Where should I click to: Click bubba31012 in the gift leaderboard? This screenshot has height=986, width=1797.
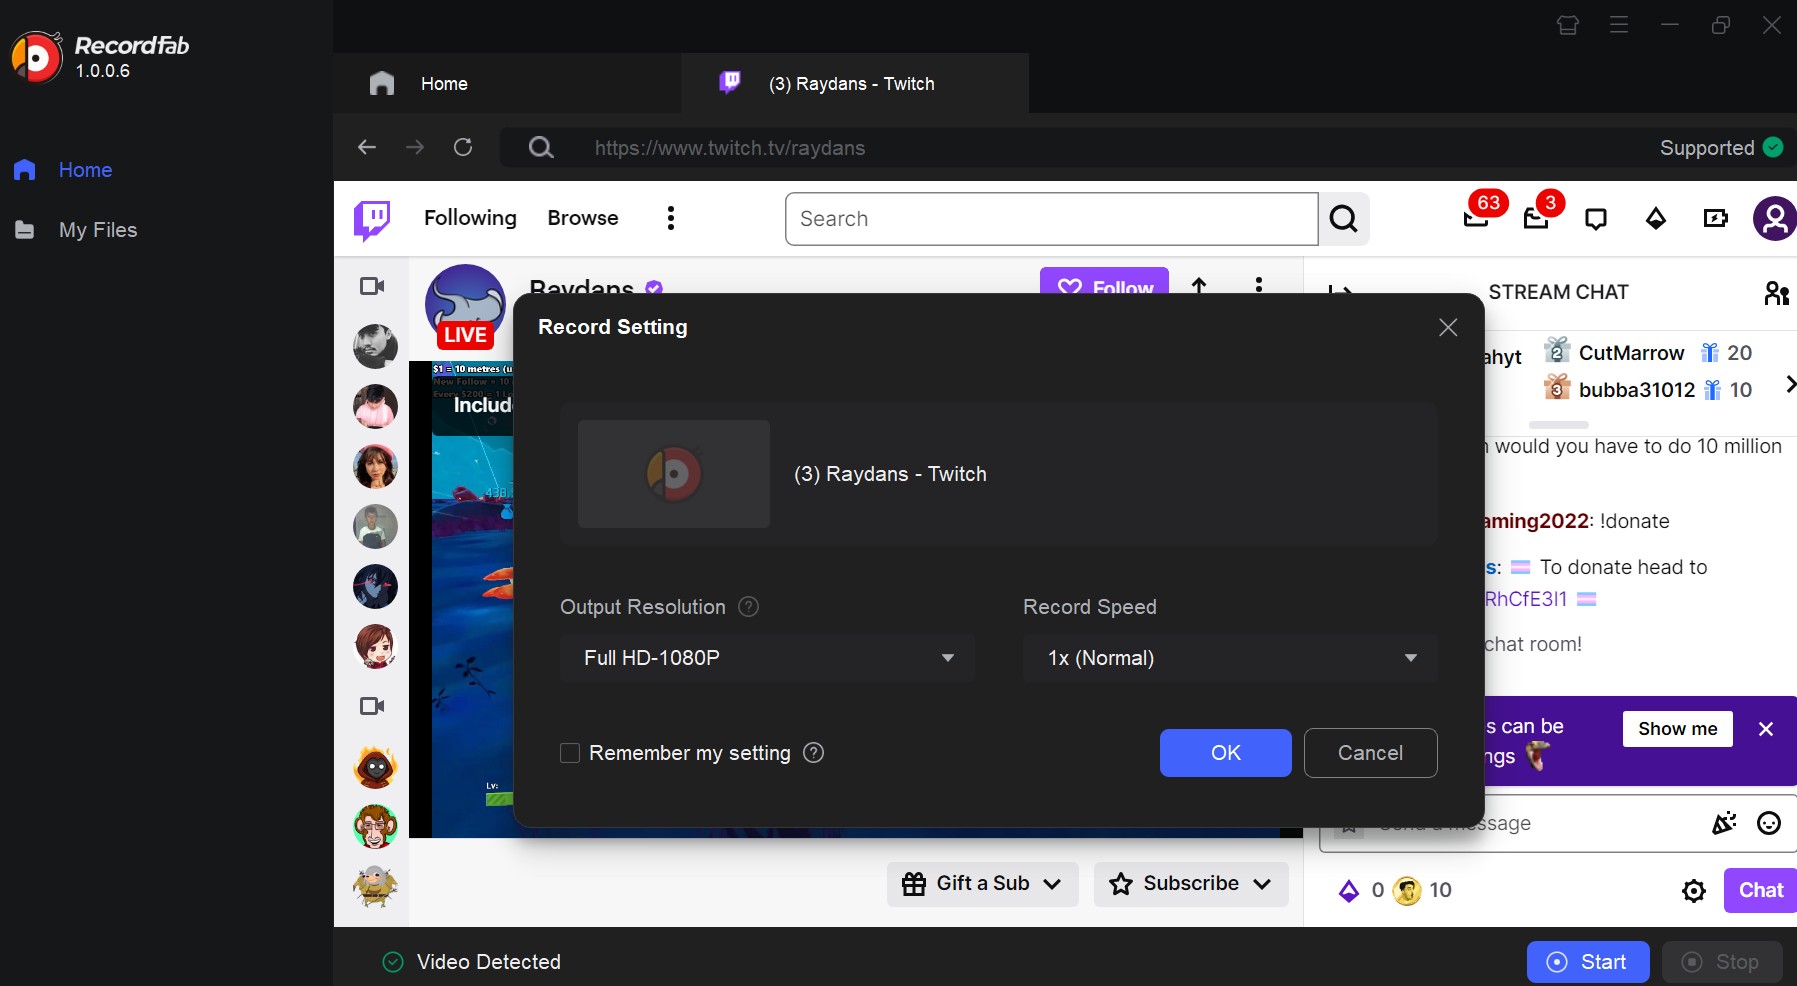tap(1637, 390)
